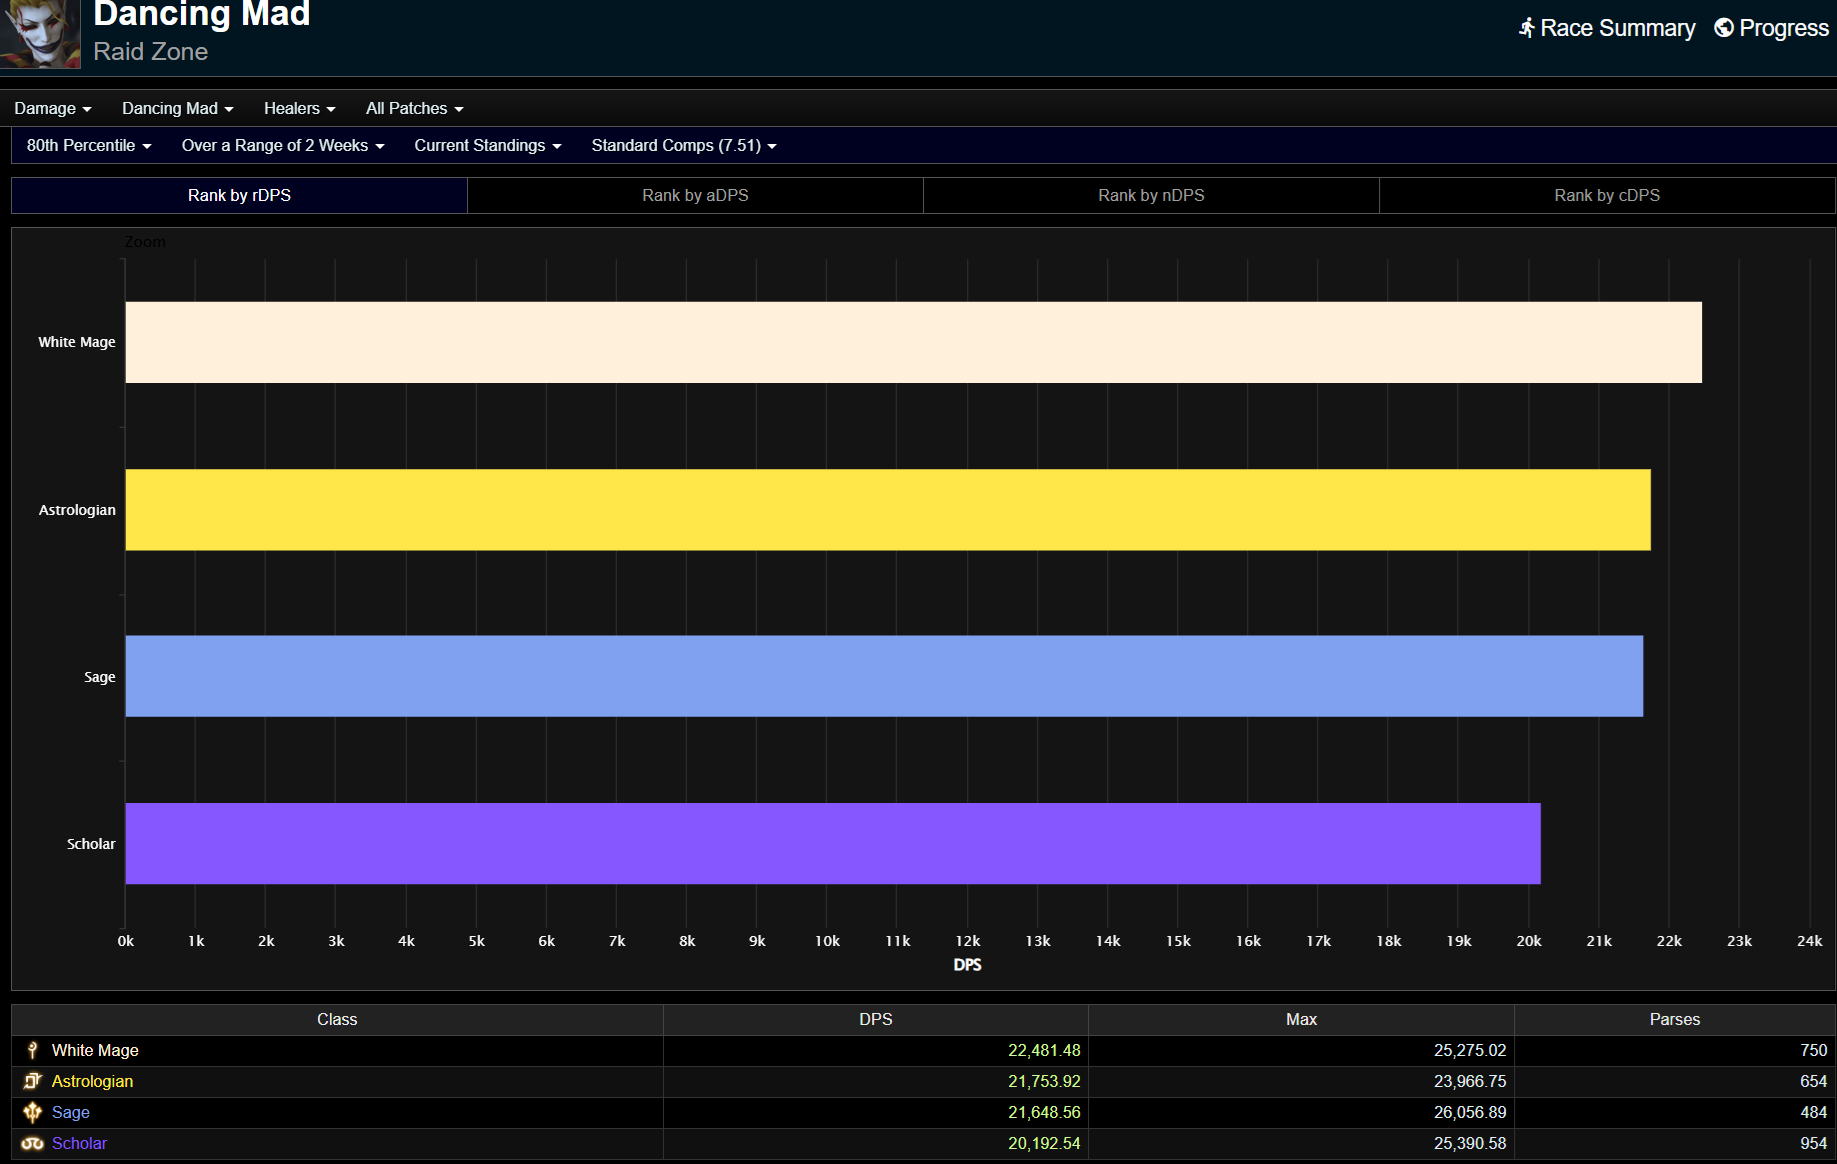Sort table by the Parses column header
The height and width of the screenshot is (1164, 1837).
point(1675,1019)
